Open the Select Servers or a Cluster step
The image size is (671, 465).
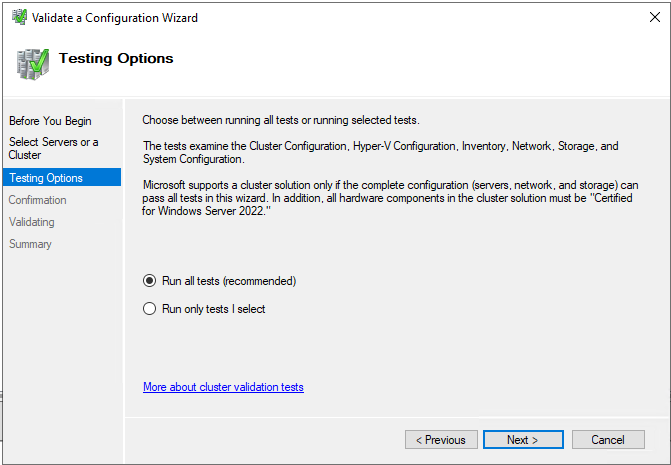53,148
